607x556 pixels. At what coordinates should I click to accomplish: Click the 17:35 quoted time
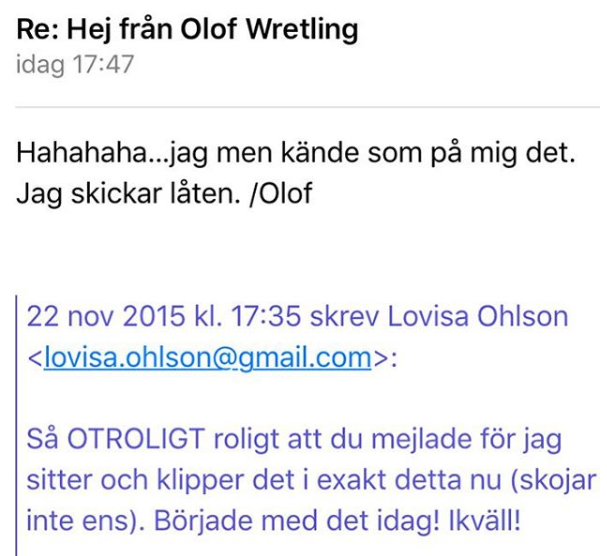[x=265, y=316]
